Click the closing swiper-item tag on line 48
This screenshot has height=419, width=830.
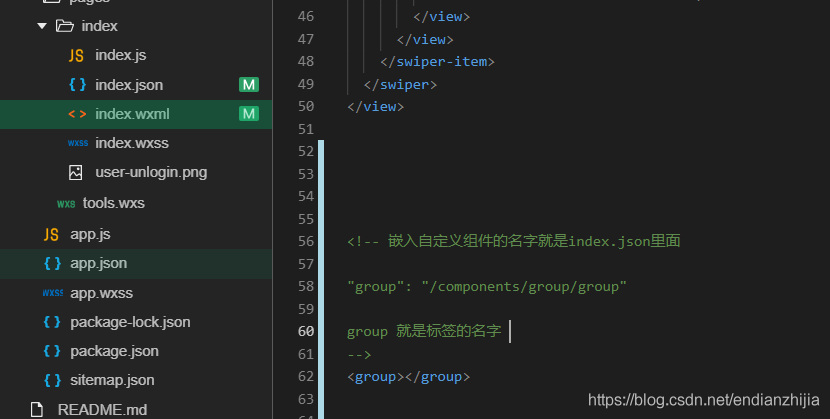tap(437, 62)
